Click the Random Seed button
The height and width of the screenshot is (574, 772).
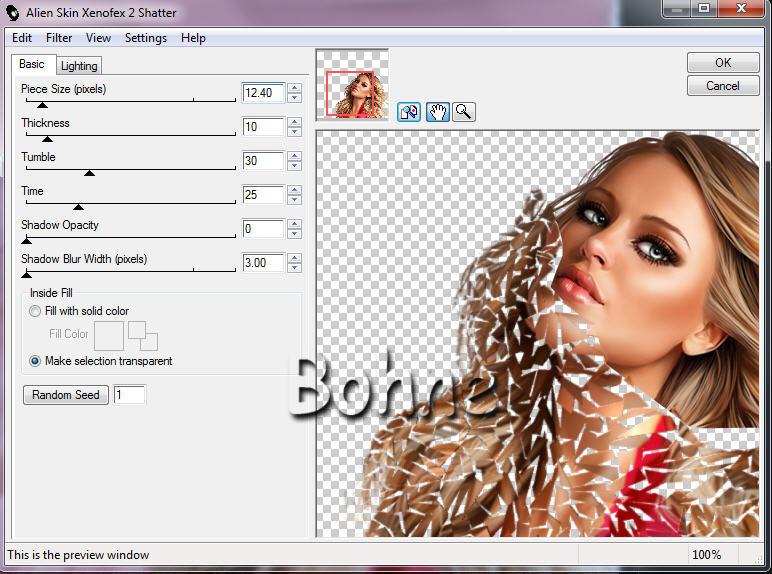pyautogui.click(x=66, y=395)
